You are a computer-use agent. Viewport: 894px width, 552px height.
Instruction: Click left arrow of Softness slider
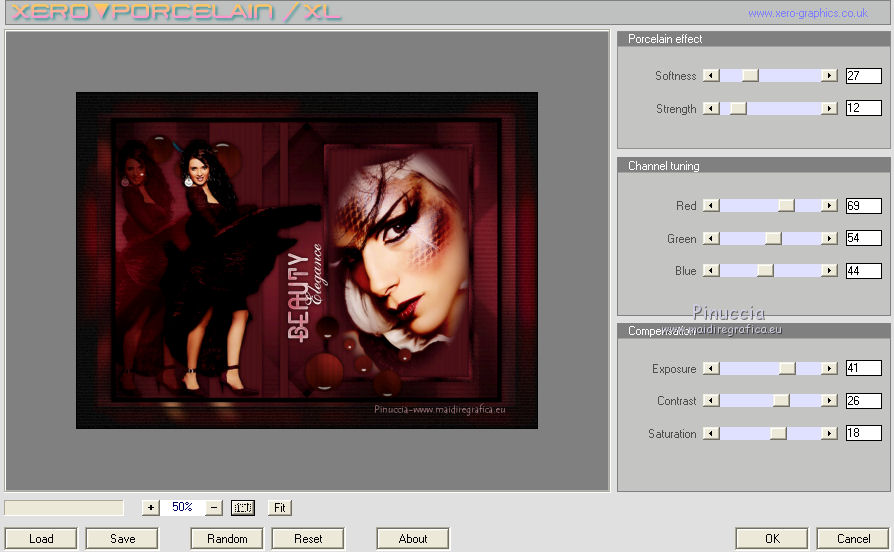pos(711,76)
